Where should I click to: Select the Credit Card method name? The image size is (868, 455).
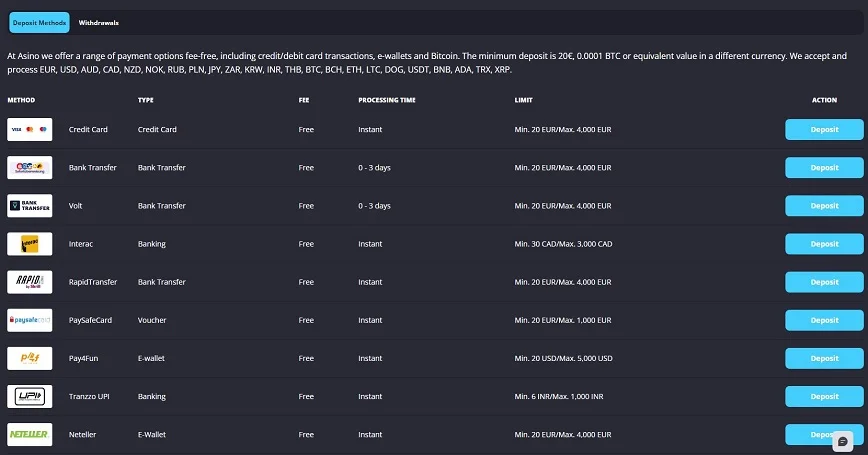(x=88, y=130)
